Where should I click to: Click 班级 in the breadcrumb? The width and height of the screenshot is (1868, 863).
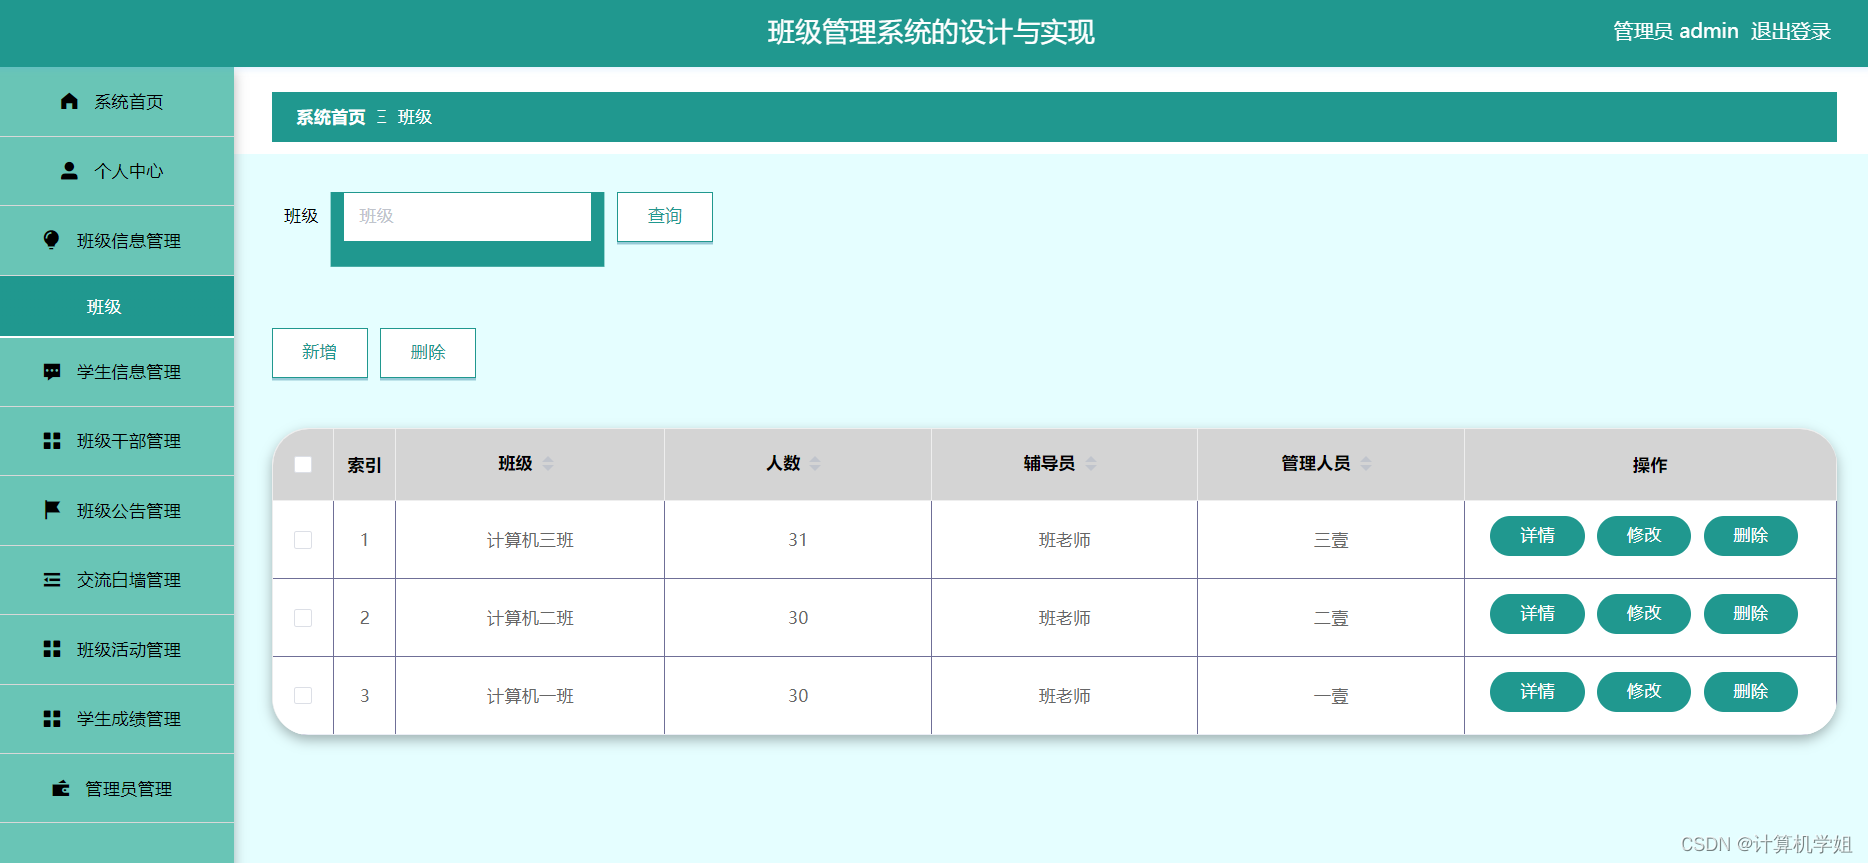click(x=415, y=117)
